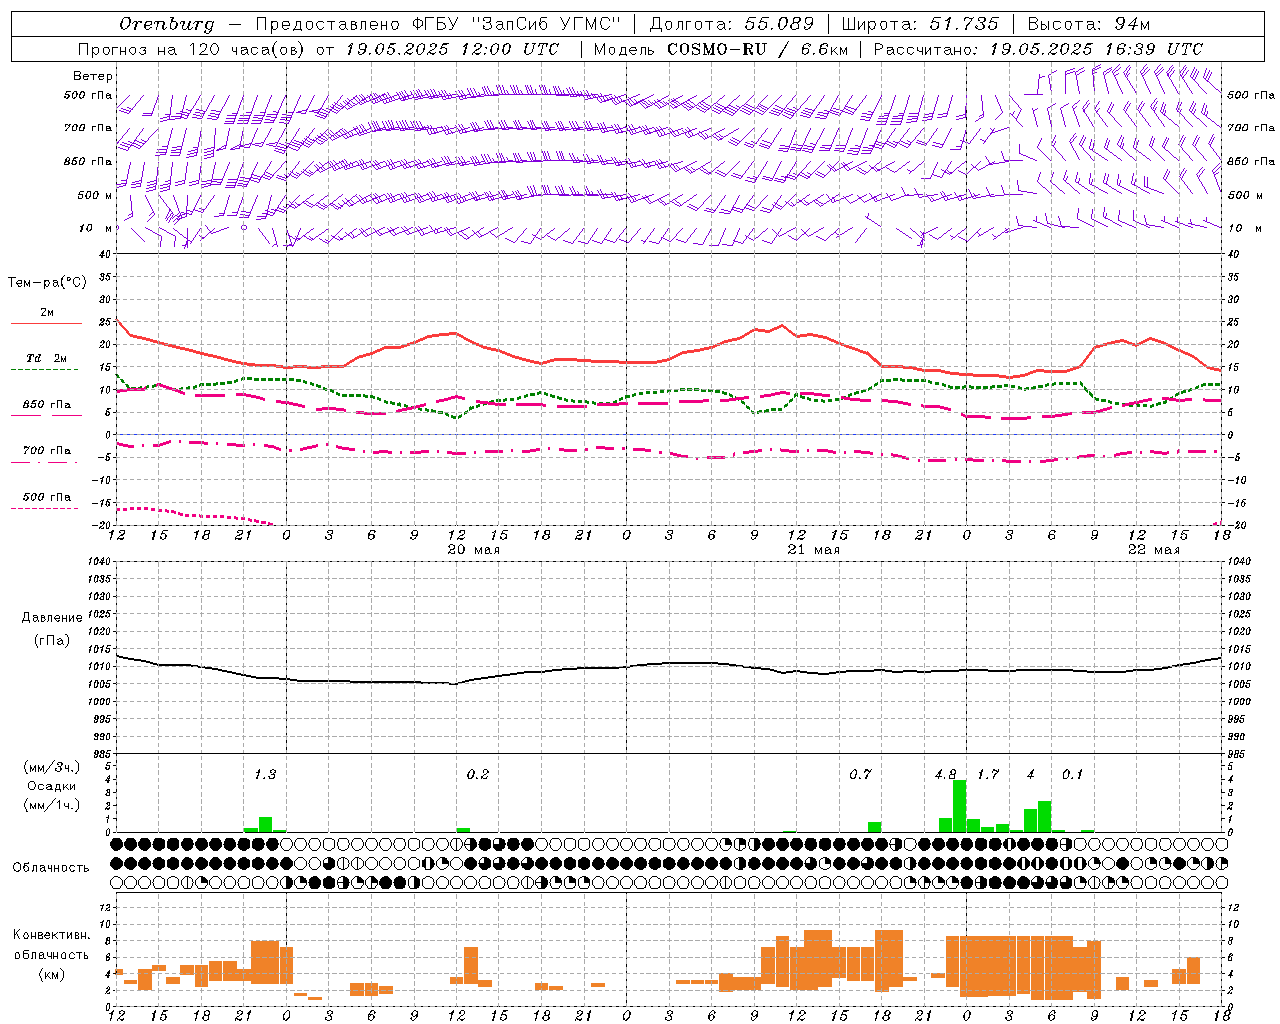Click the 4.8 precipitation total value

(x=945, y=775)
